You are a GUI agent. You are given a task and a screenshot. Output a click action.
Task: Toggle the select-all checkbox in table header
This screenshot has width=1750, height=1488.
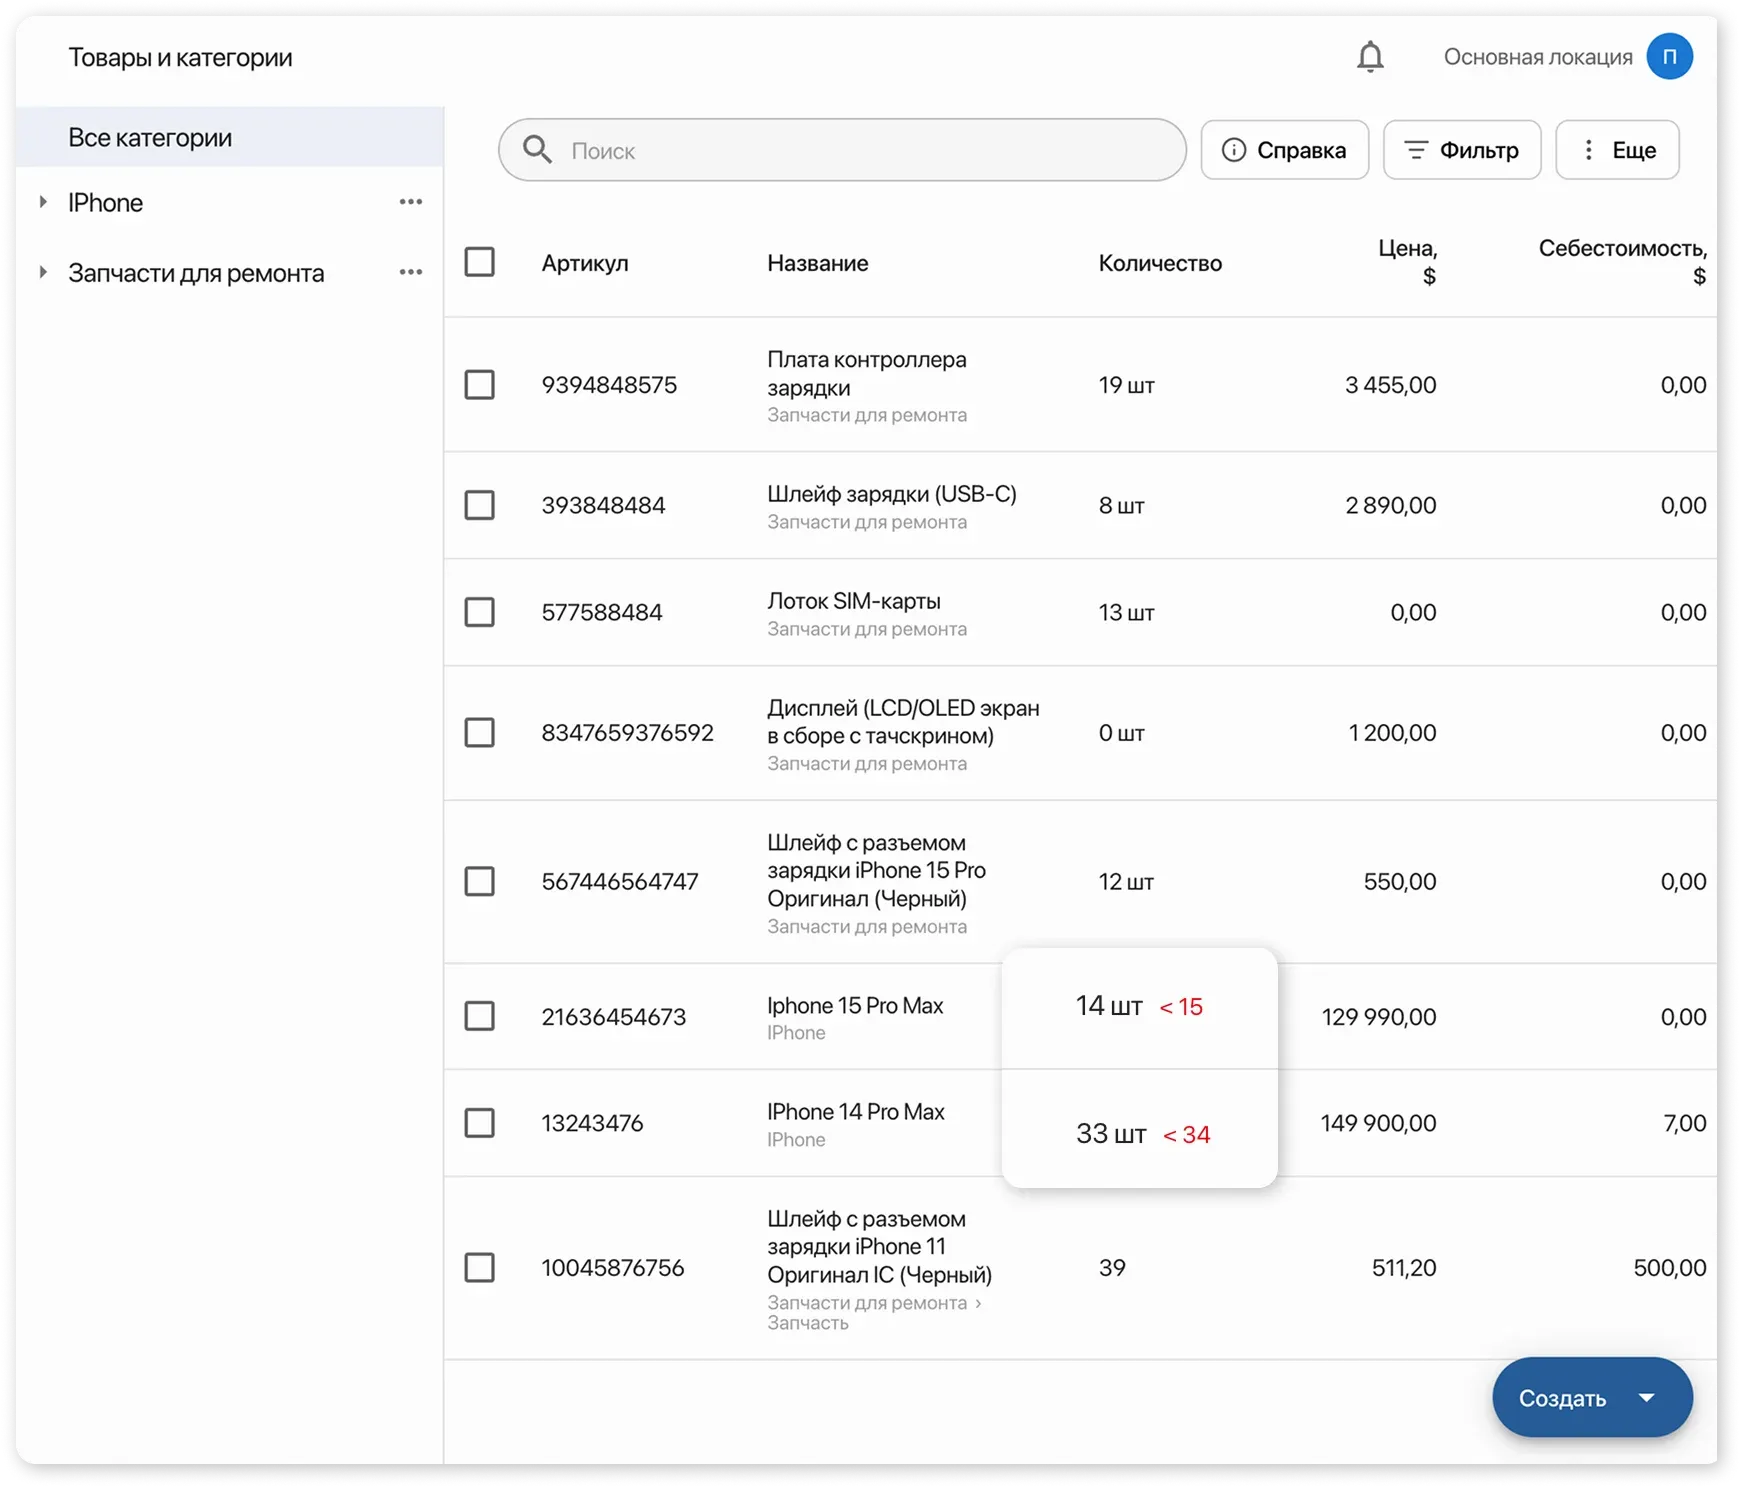(x=480, y=262)
